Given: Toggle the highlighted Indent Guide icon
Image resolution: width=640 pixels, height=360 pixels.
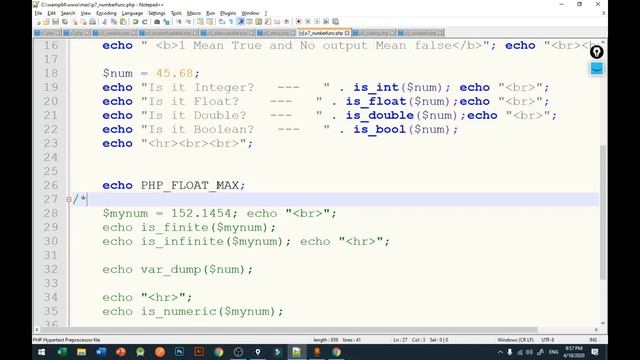Looking at the screenshot, I should pyautogui.click(x=240, y=21).
